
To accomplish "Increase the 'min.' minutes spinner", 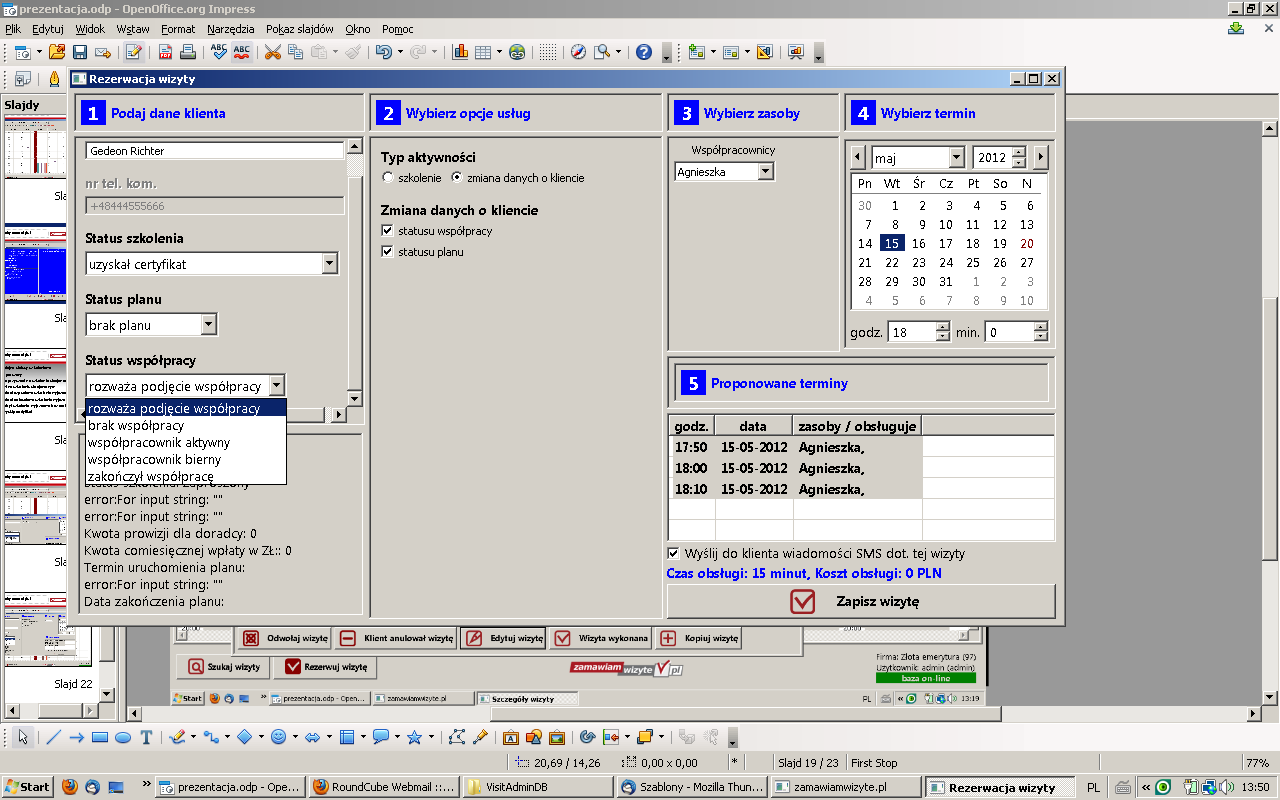I will click(x=1041, y=327).
